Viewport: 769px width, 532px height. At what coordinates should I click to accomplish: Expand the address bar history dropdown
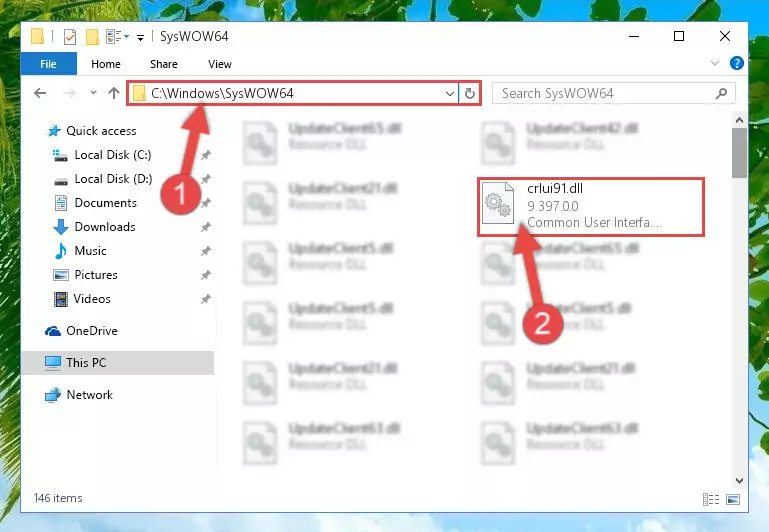coord(449,93)
